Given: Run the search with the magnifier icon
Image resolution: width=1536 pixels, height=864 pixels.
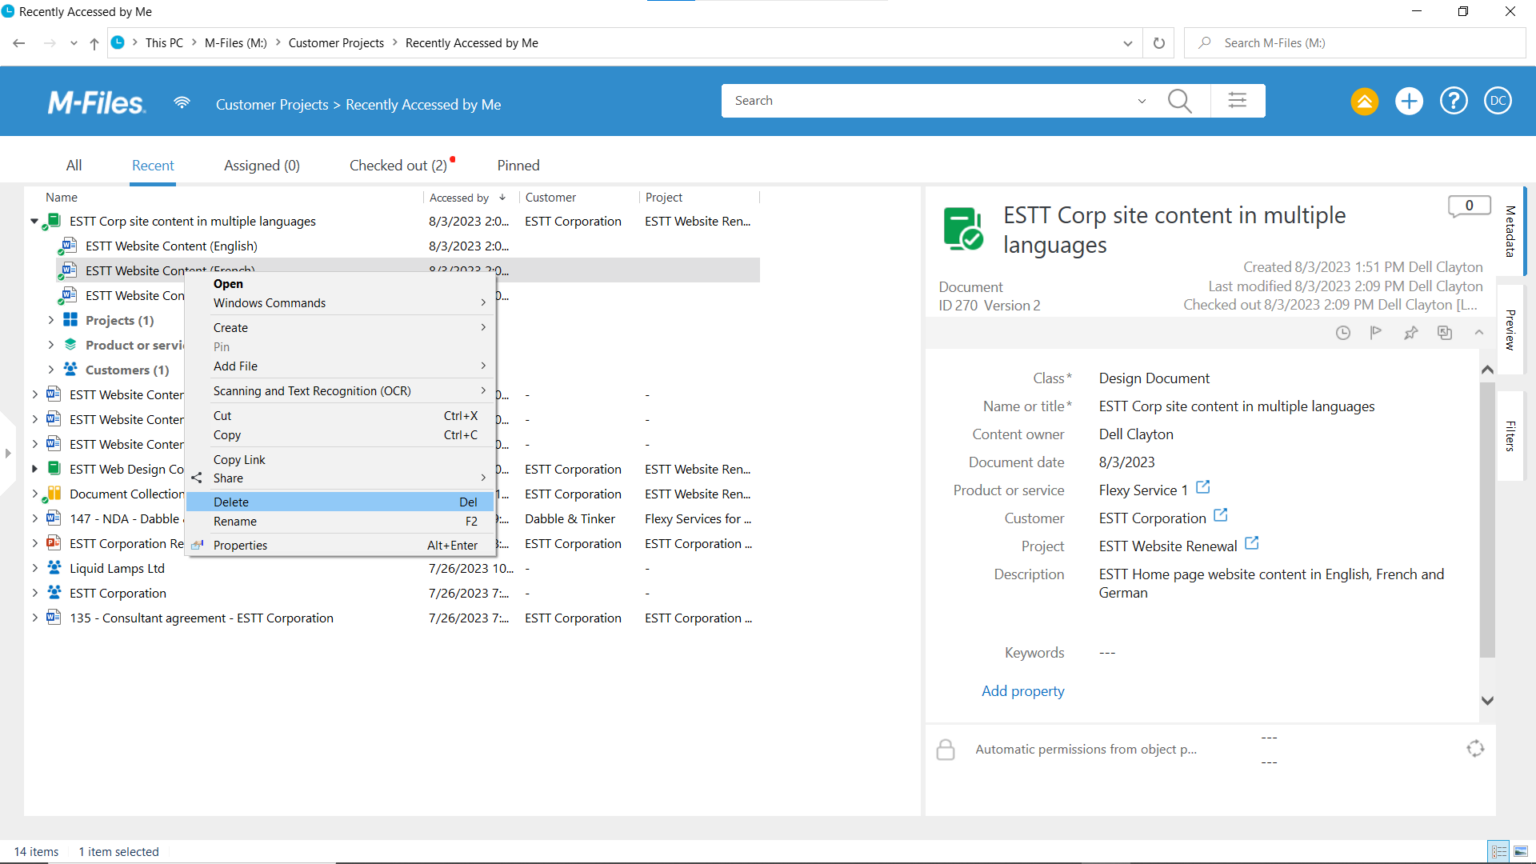Looking at the screenshot, I should [x=1179, y=100].
